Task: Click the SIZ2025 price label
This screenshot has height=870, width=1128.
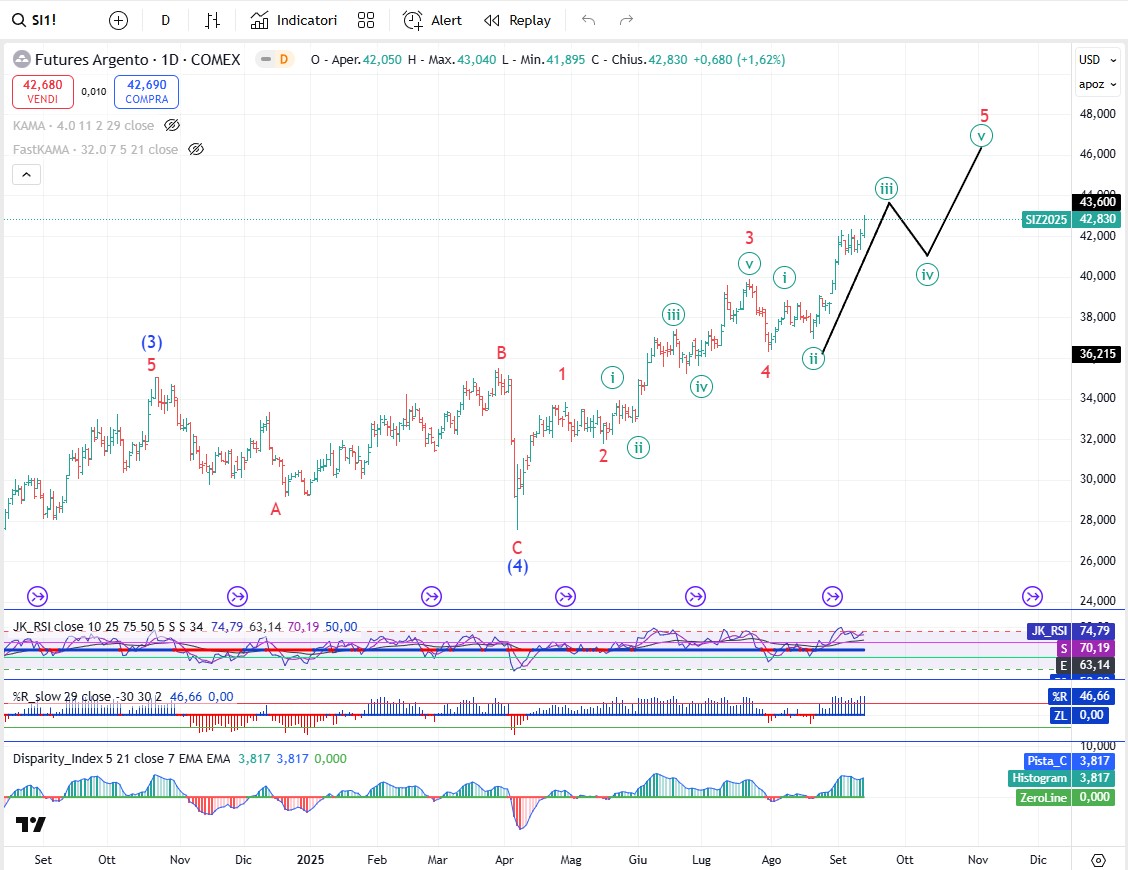Action: coord(1046,219)
